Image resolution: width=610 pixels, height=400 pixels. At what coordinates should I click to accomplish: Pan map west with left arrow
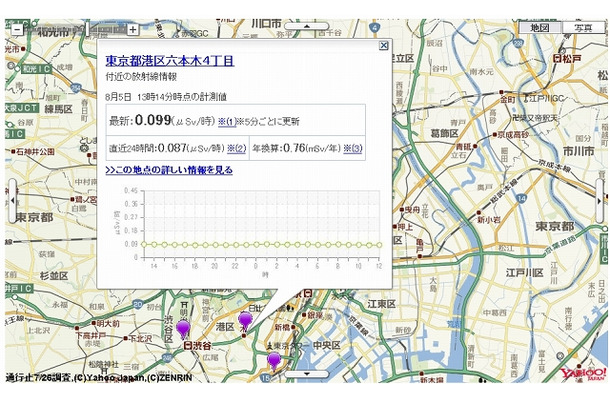(x=12, y=201)
